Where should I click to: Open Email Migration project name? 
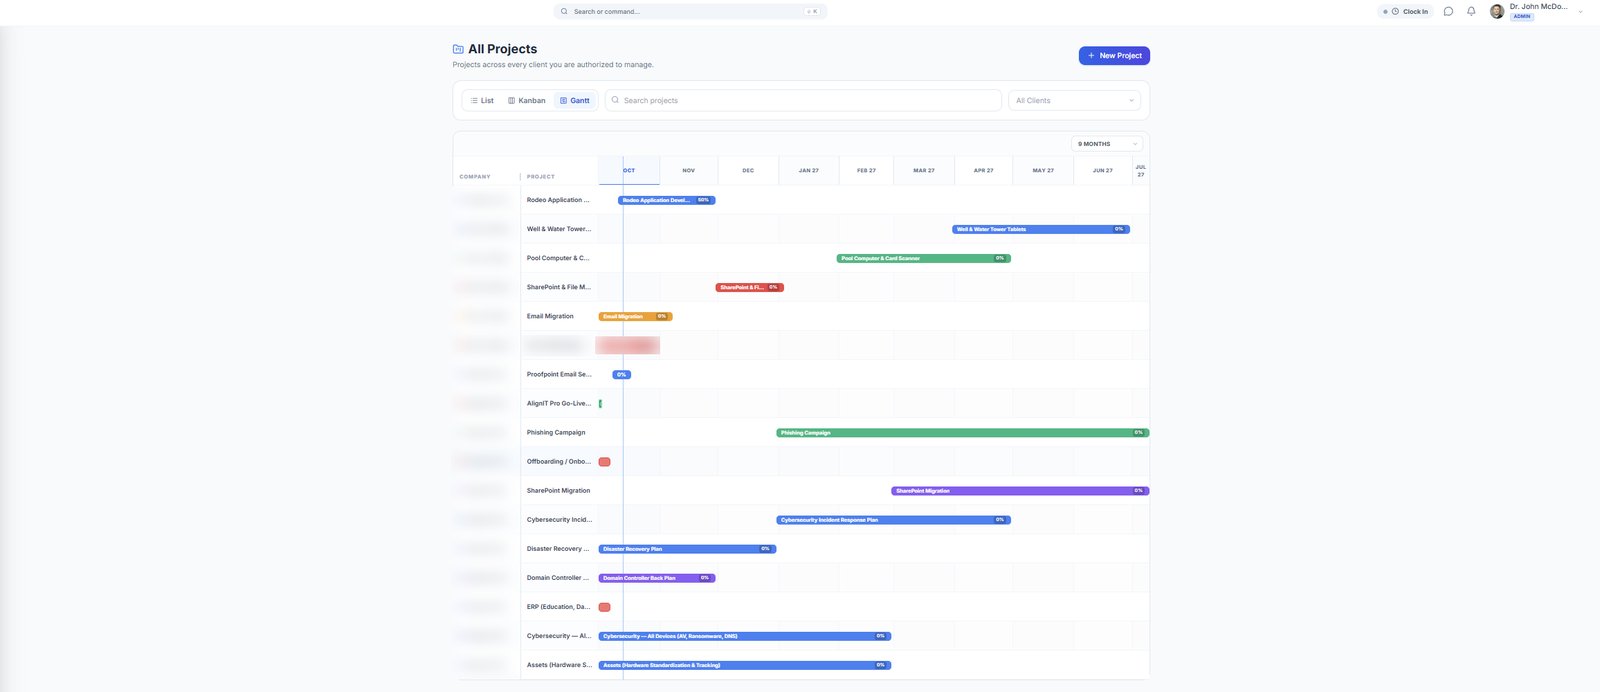coord(550,316)
